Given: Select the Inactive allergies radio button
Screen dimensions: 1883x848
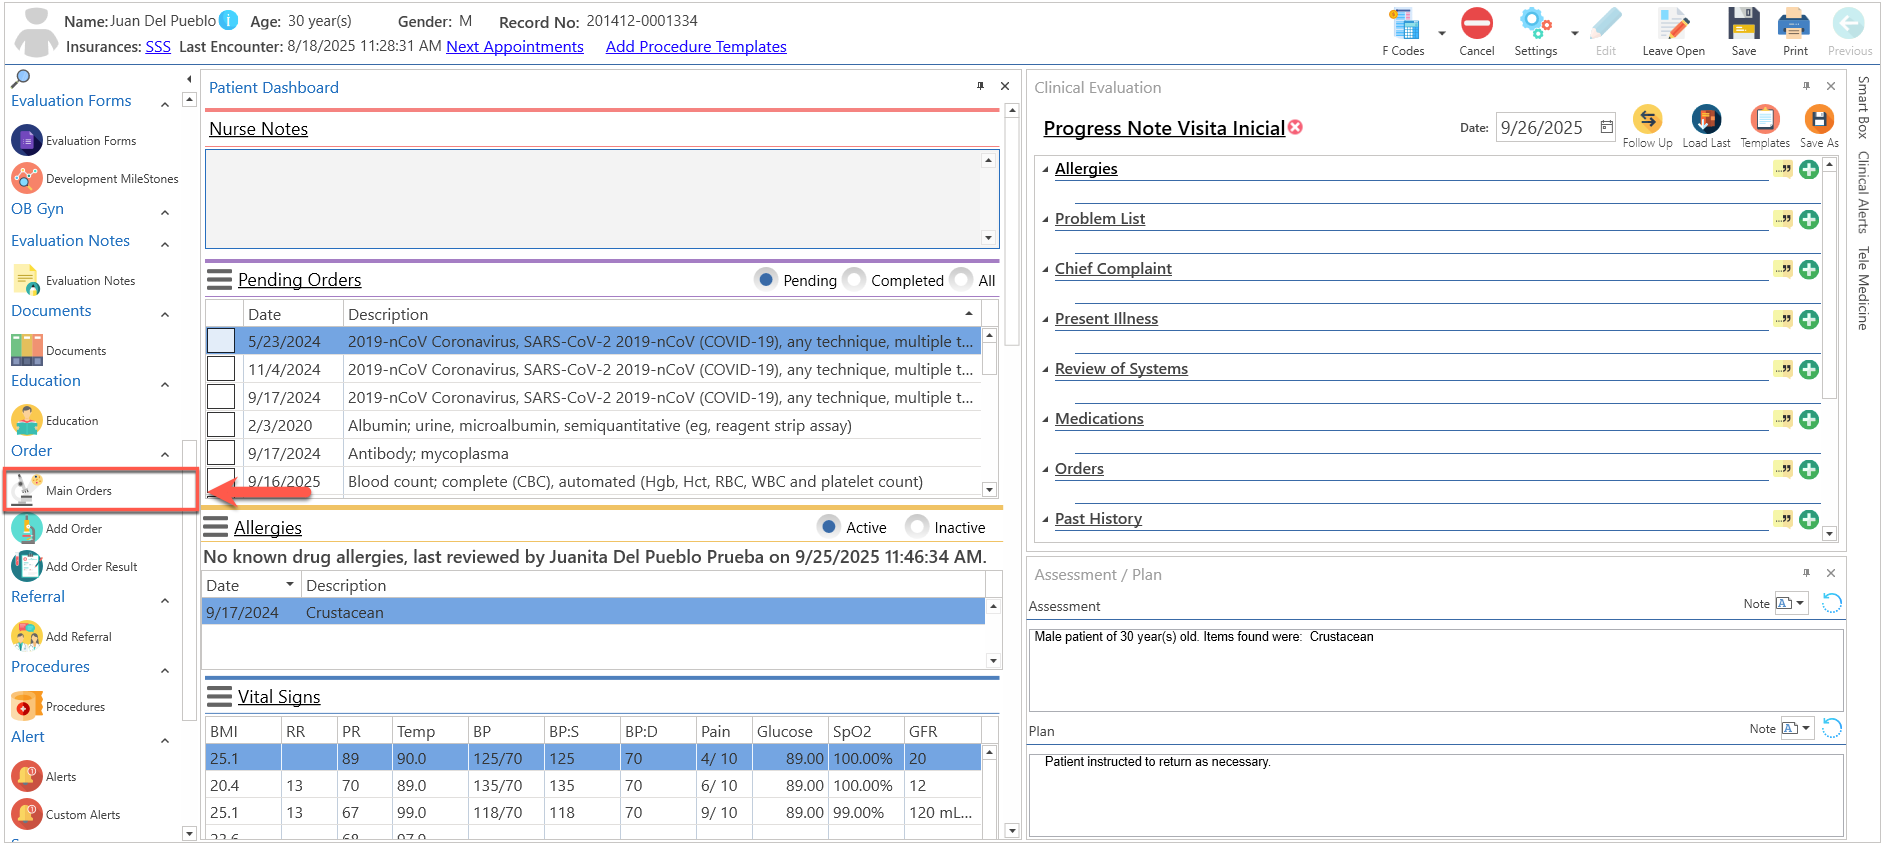Looking at the screenshot, I should [x=917, y=526].
